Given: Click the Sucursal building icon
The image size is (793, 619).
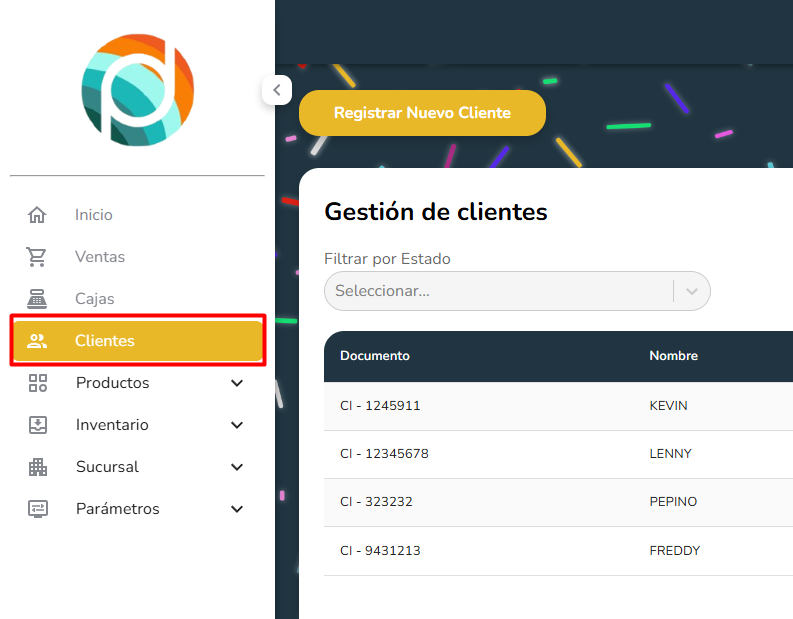Looking at the screenshot, I should 38,467.
